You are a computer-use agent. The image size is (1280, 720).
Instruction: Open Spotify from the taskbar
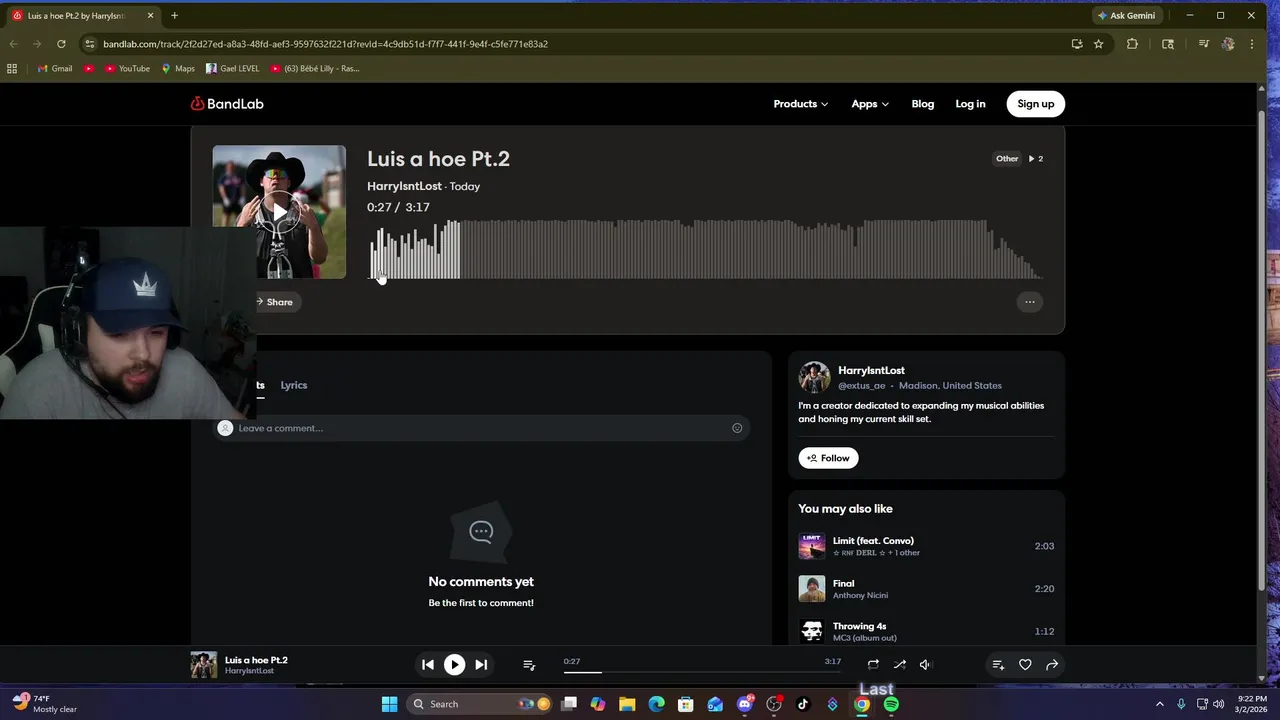pyautogui.click(x=891, y=704)
